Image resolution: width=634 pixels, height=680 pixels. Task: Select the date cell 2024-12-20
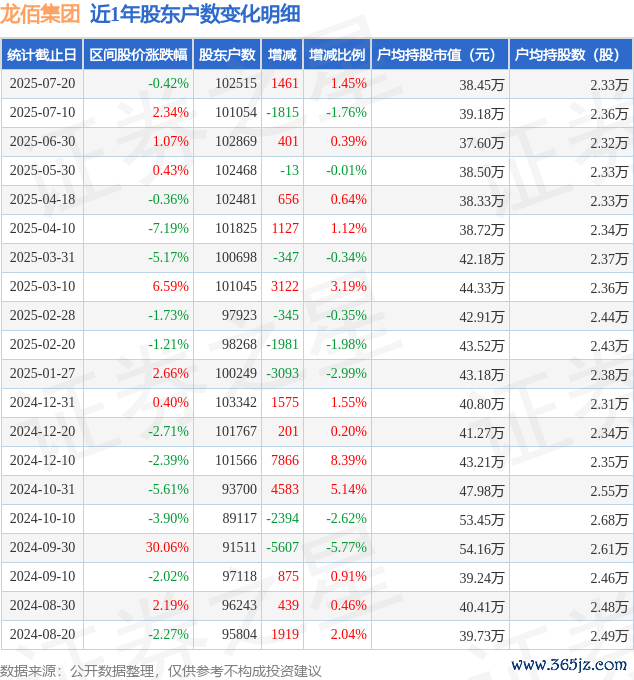point(42,432)
